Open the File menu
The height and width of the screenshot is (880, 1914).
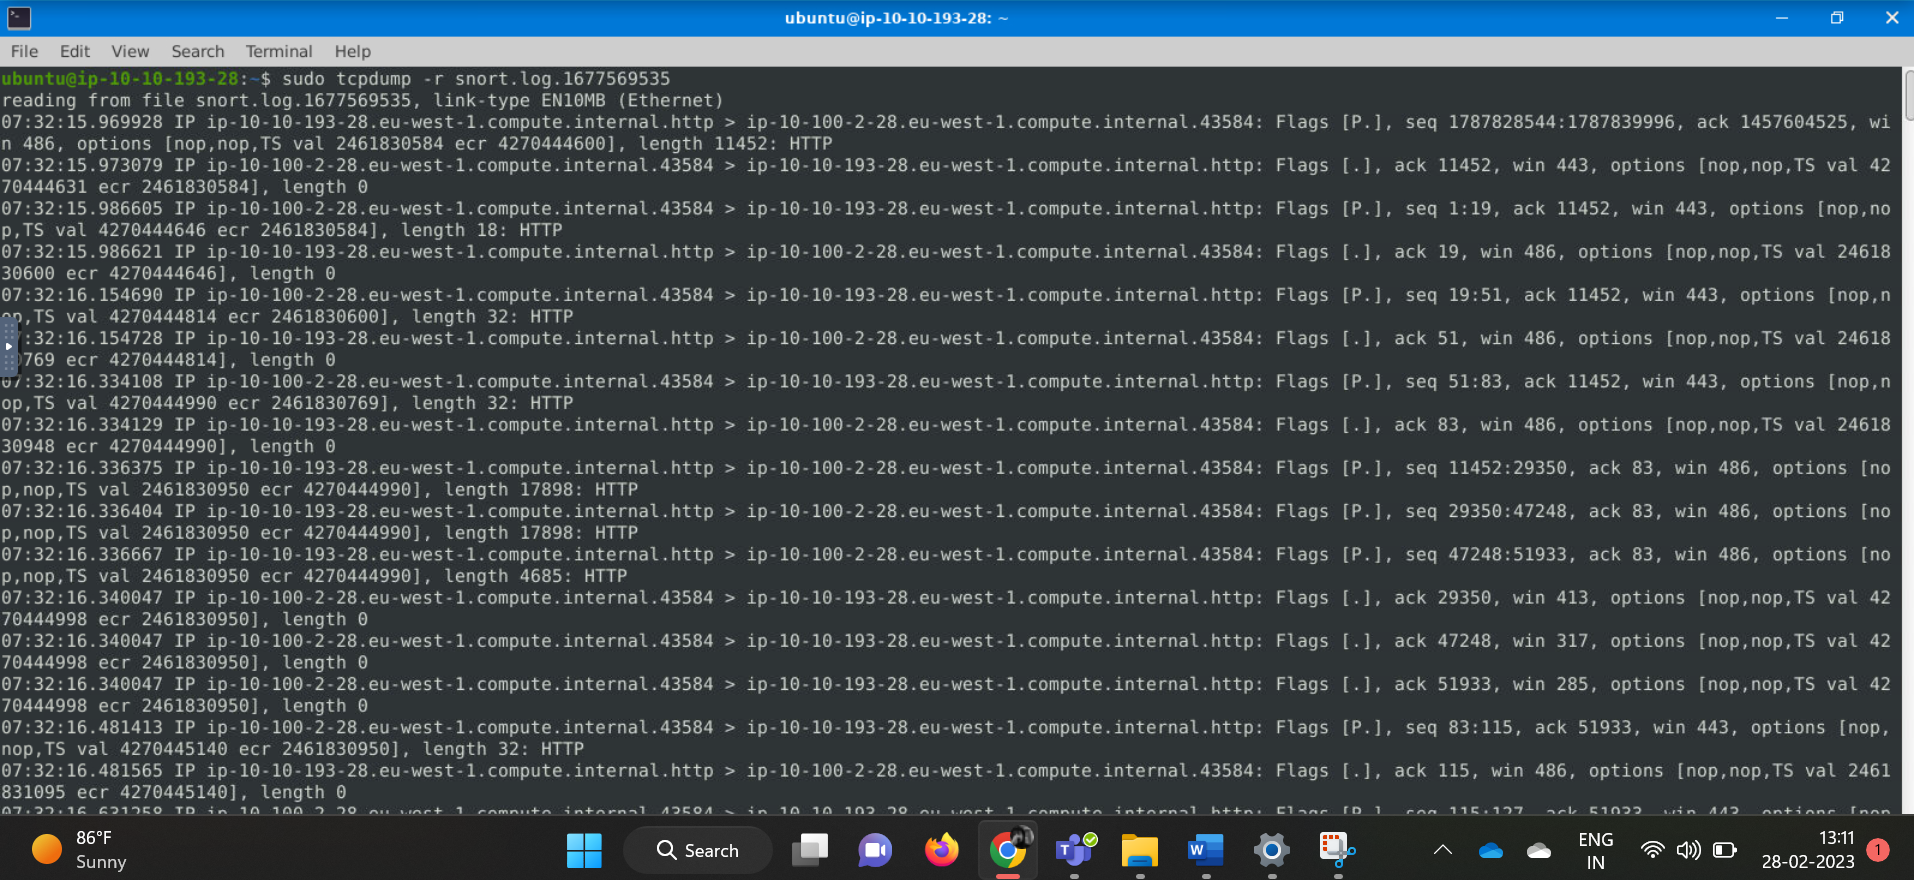click(24, 51)
